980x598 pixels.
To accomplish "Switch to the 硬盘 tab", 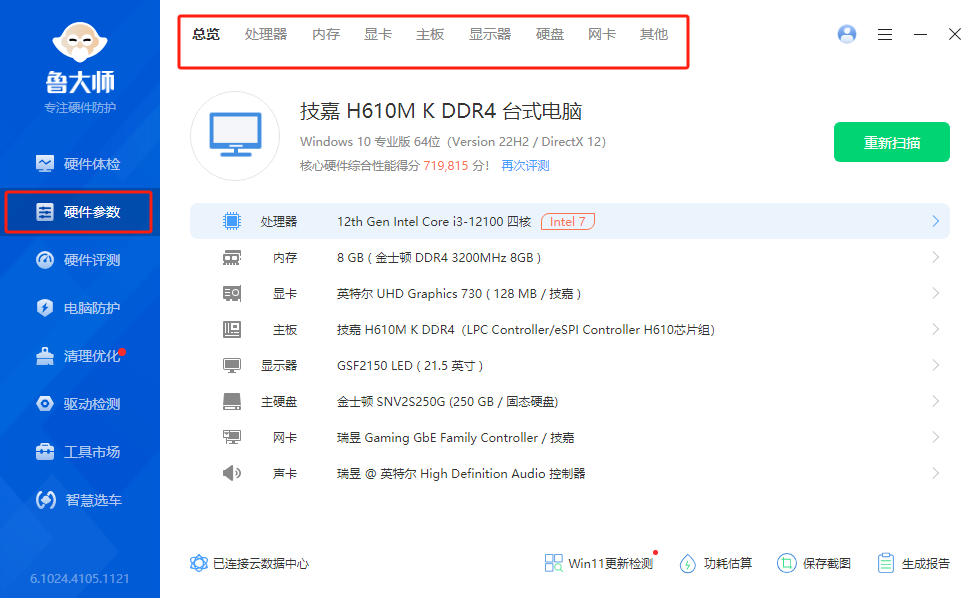I will tap(550, 34).
